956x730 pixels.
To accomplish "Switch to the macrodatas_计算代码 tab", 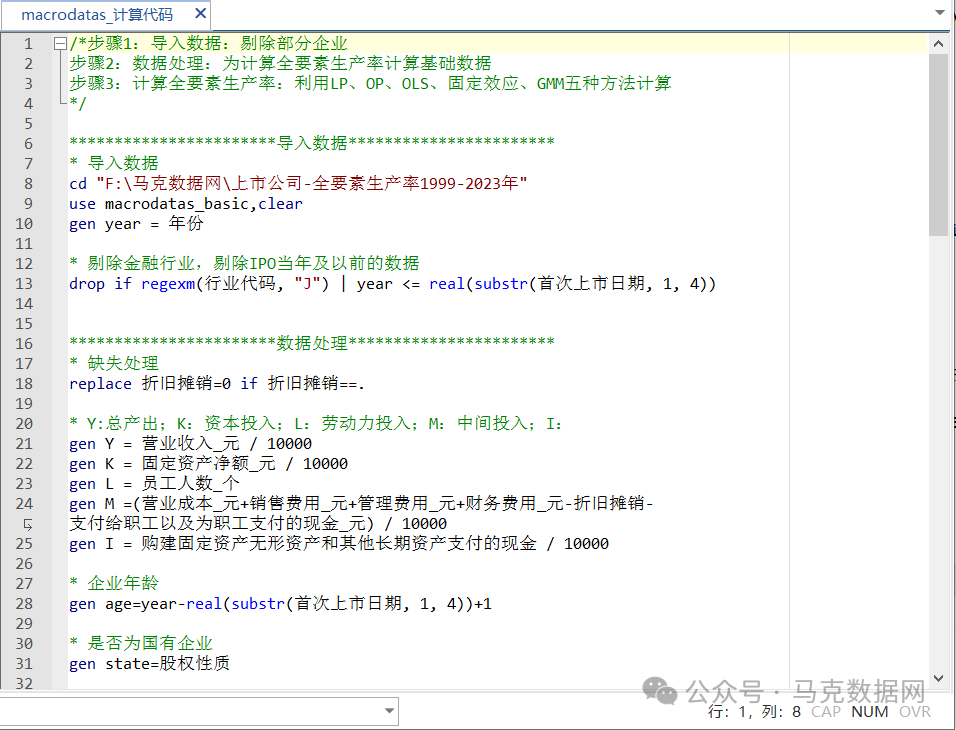I will pyautogui.click(x=97, y=15).
